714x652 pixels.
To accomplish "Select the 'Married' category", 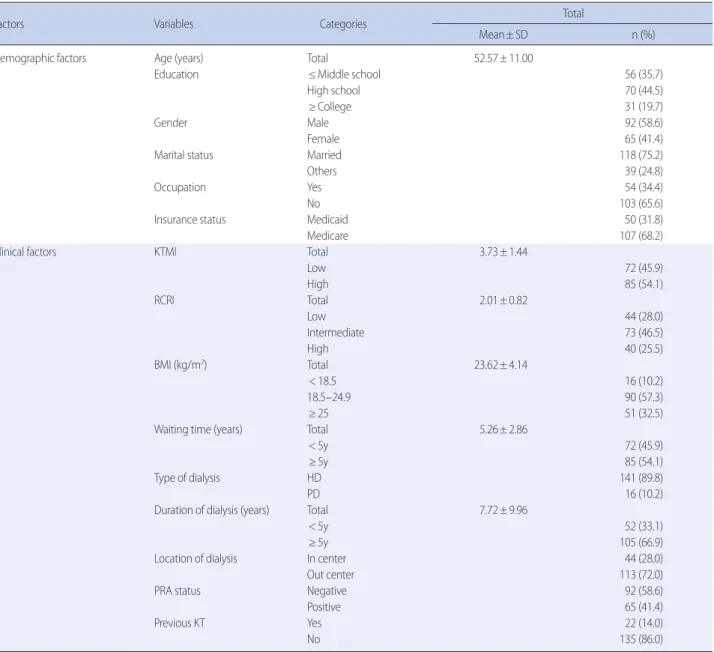I will click(324, 155).
